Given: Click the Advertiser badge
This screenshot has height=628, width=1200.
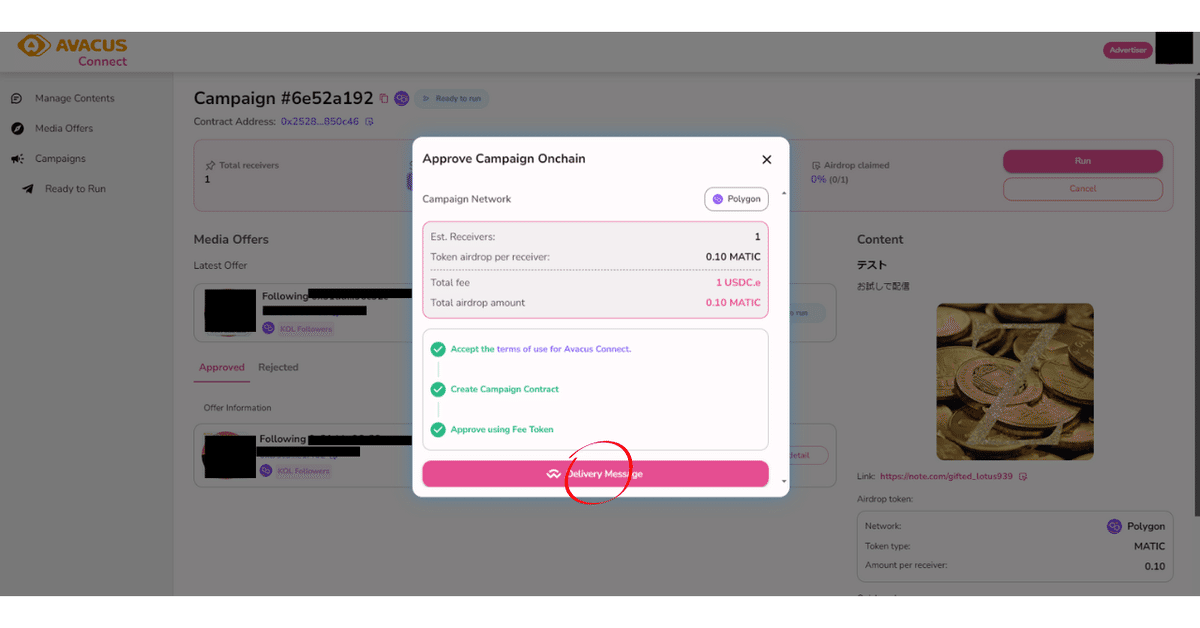Looking at the screenshot, I should 1128,50.
